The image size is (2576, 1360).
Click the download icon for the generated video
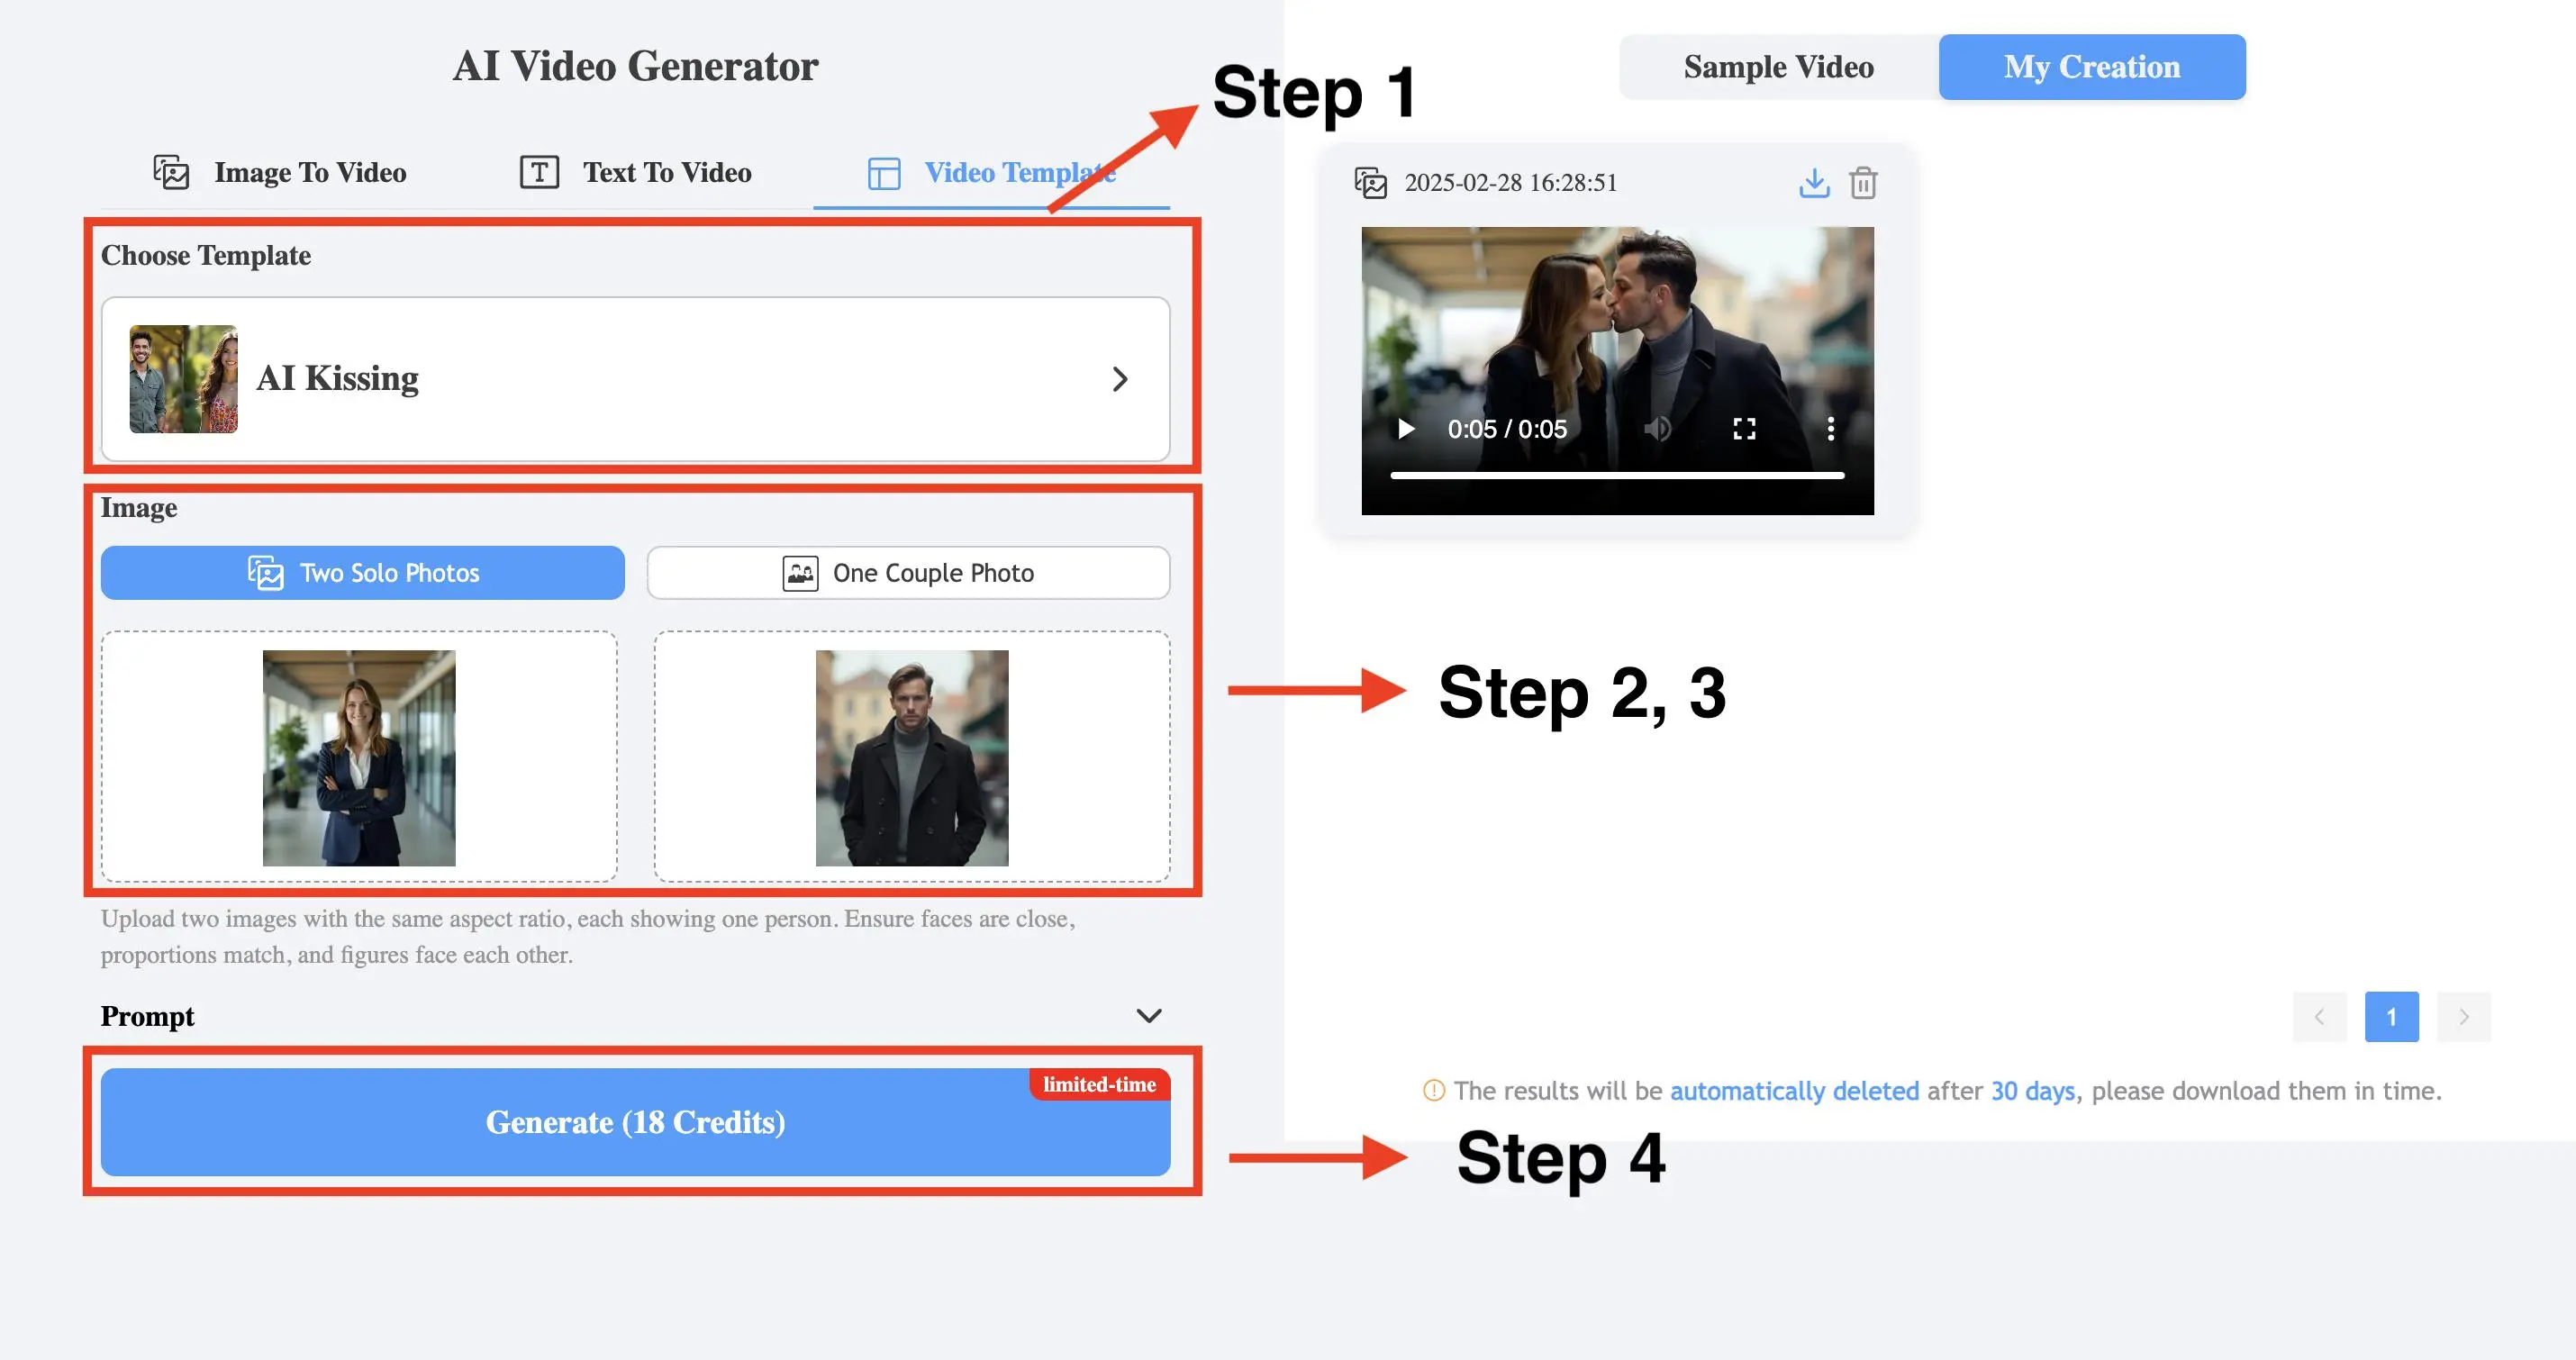pos(1814,182)
